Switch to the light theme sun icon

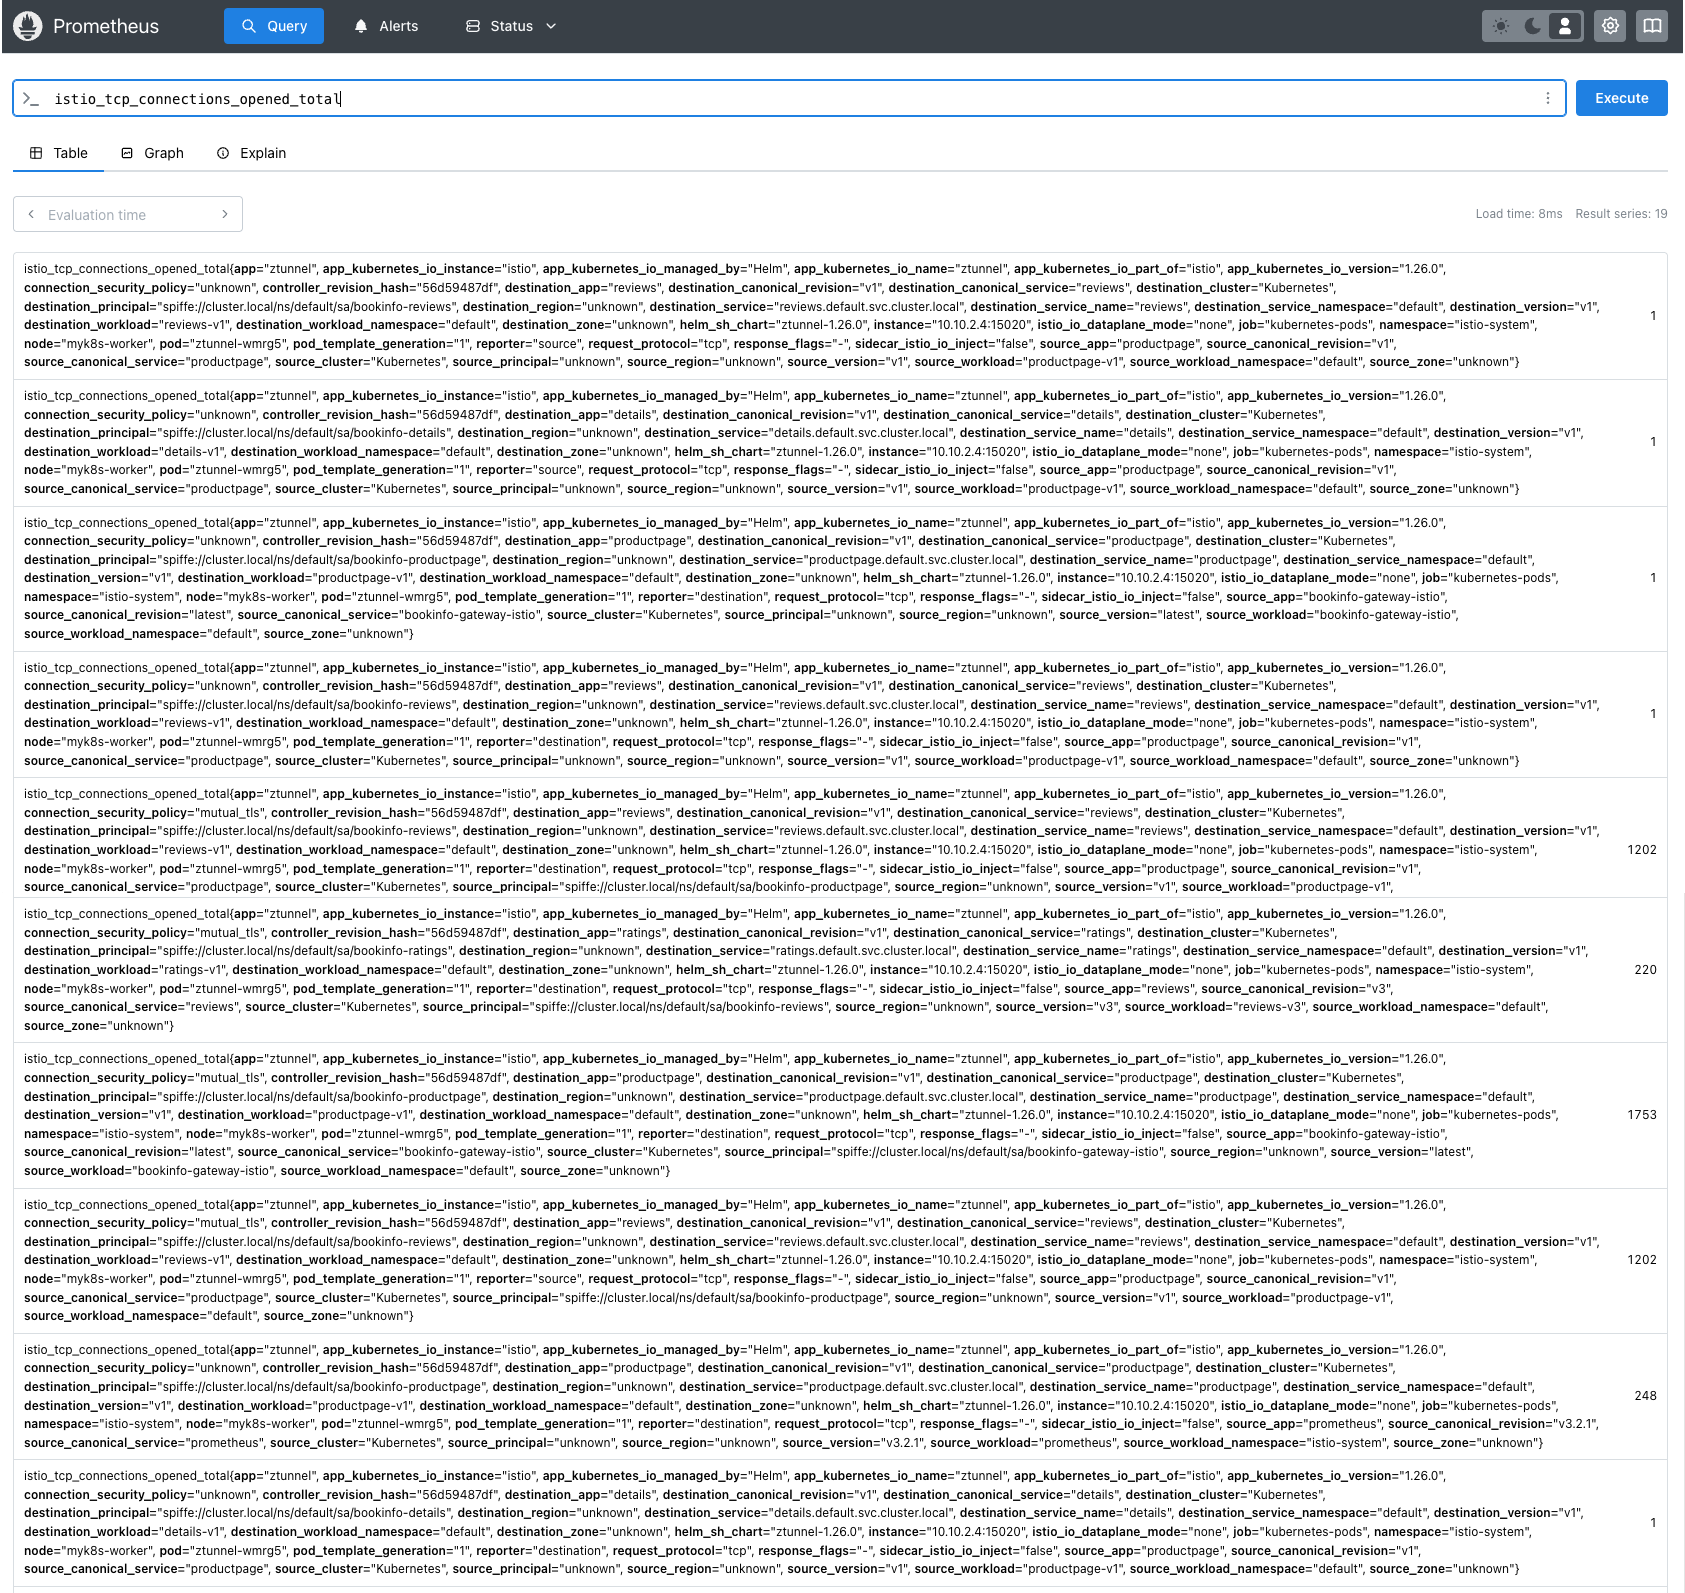(x=1500, y=26)
